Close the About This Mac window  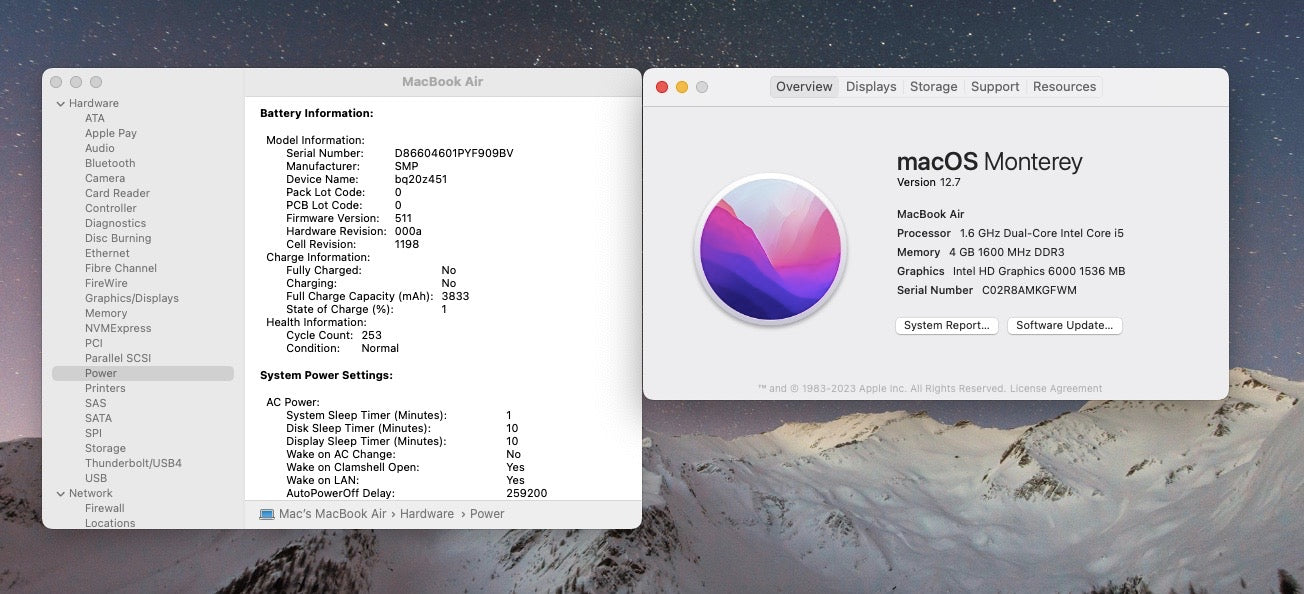662,87
